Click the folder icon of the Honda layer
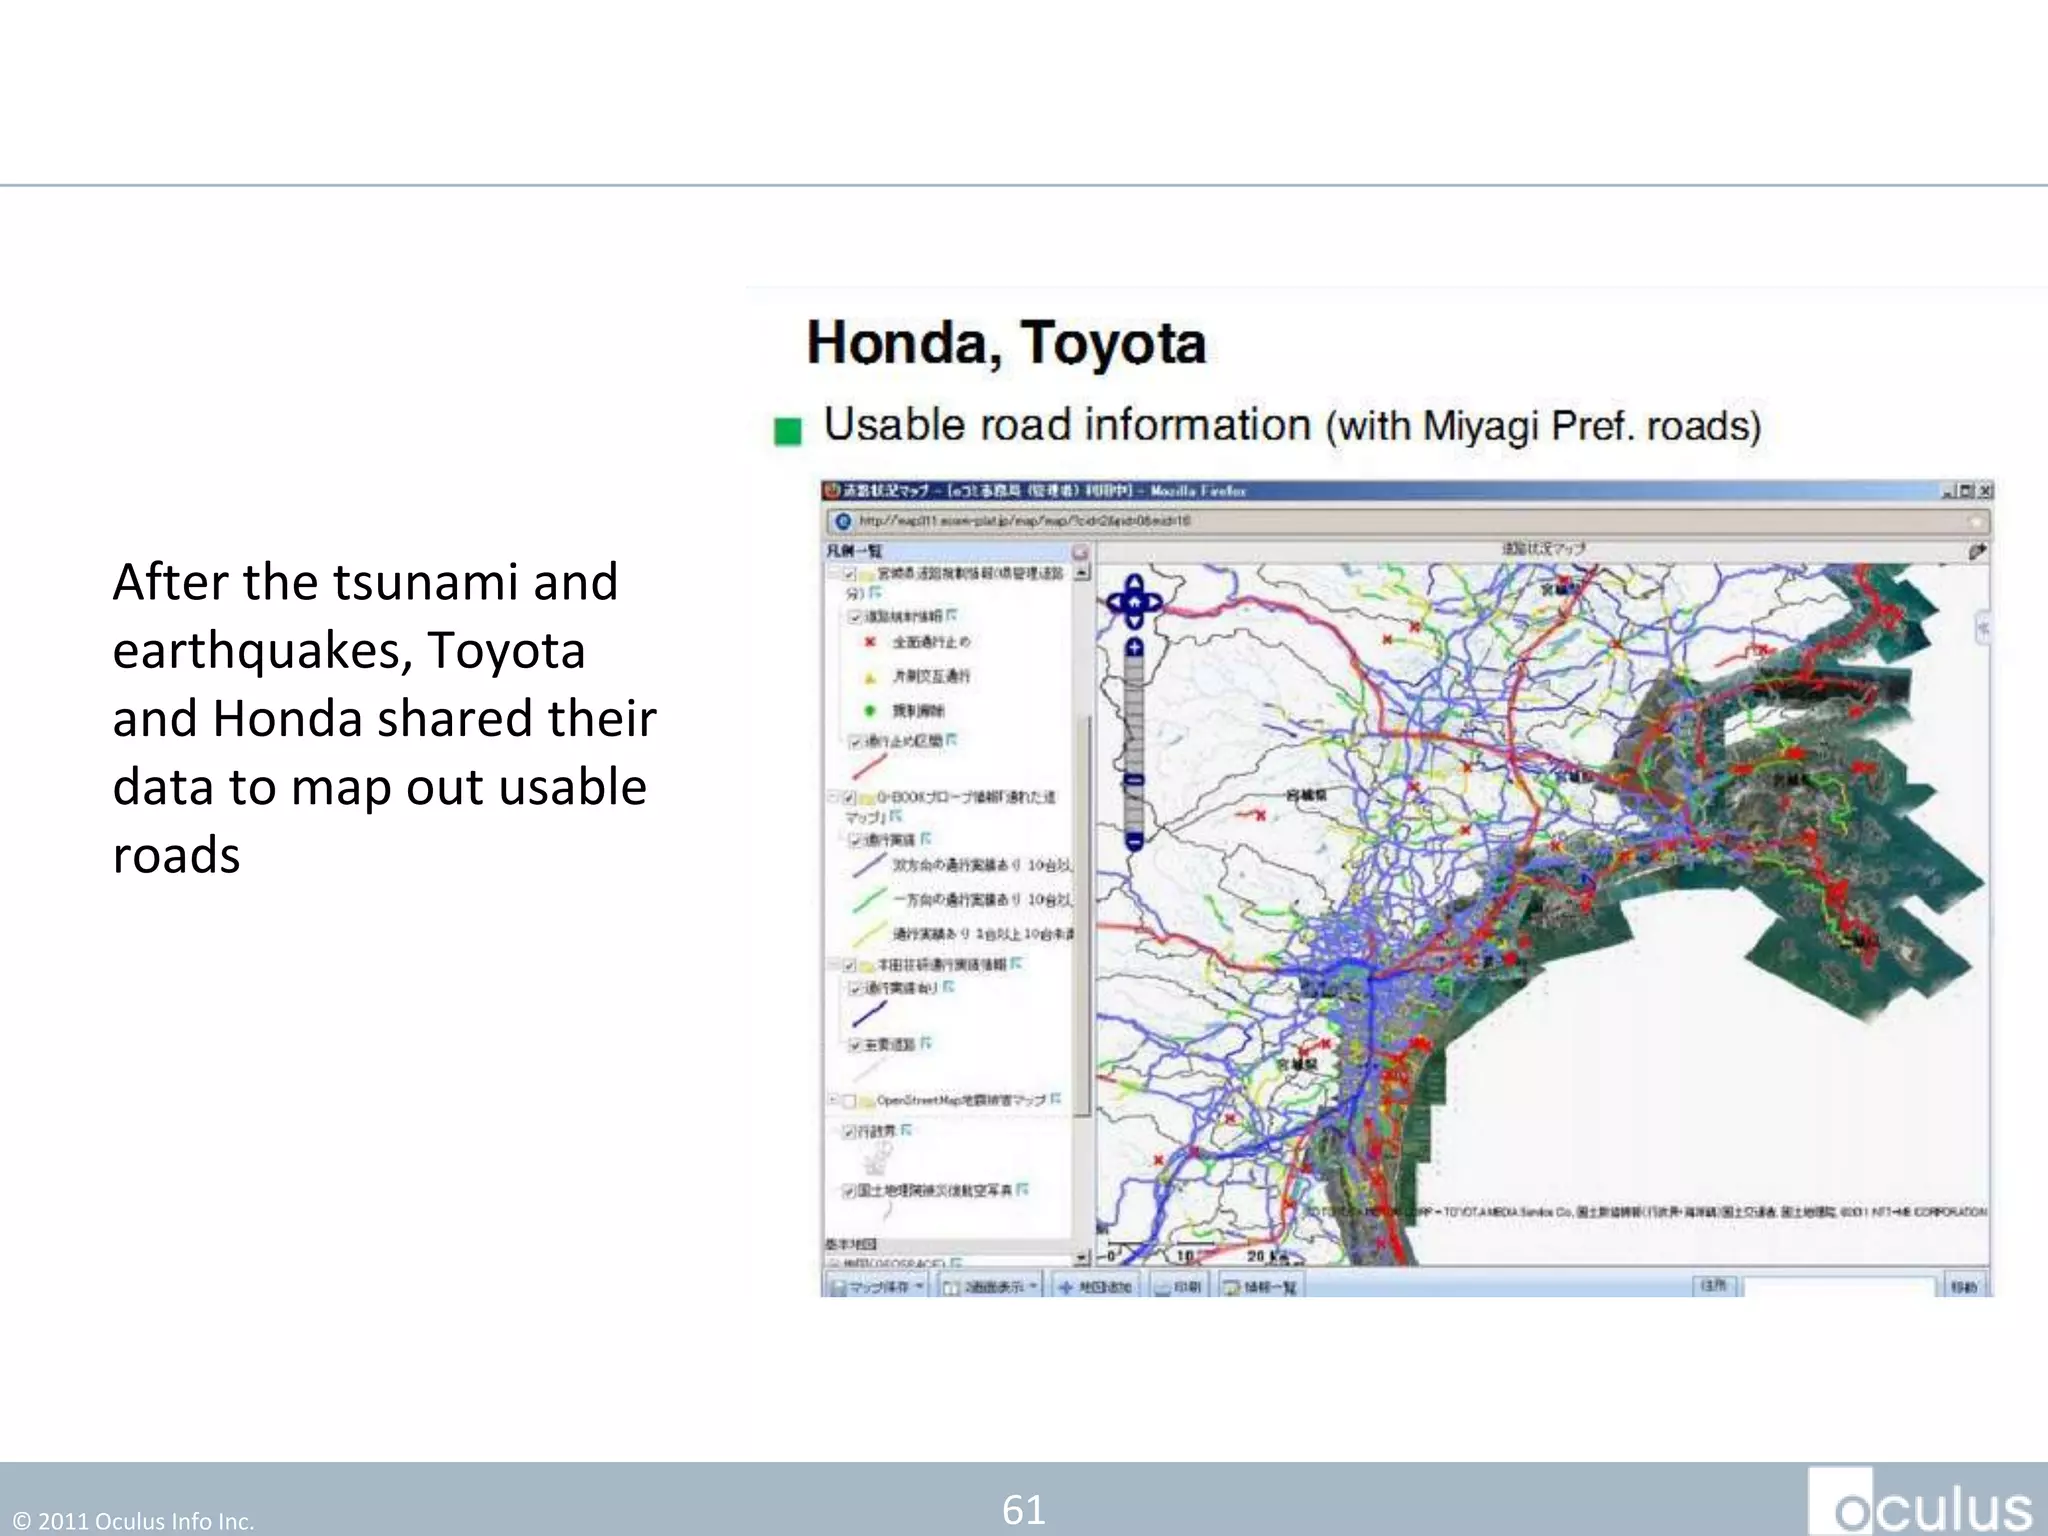The height and width of the screenshot is (1536, 2048). tap(866, 965)
